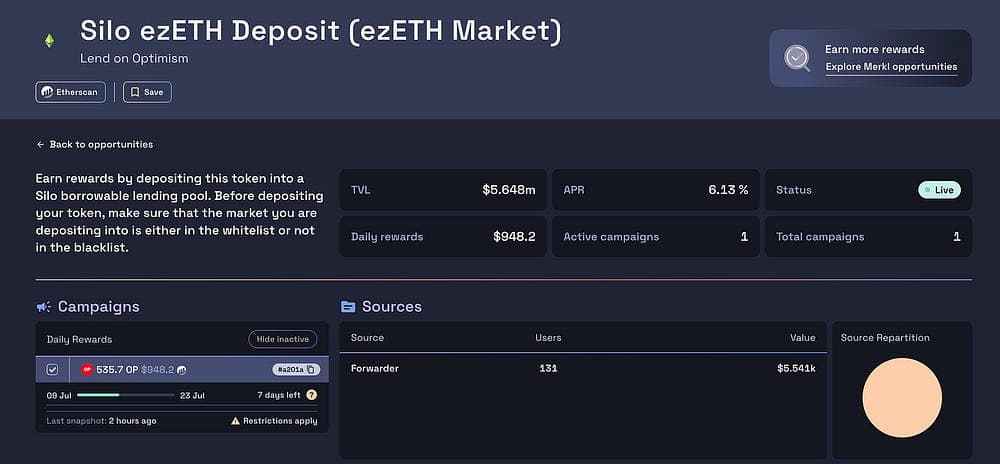Click the Hide inactive toggle button
The height and width of the screenshot is (464, 1000).
click(x=283, y=339)
